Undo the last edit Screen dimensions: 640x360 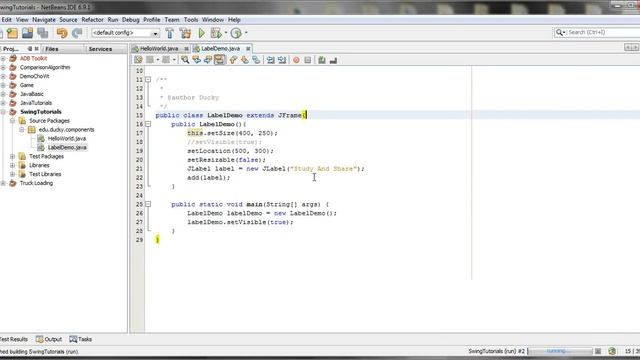coord(62,33)
